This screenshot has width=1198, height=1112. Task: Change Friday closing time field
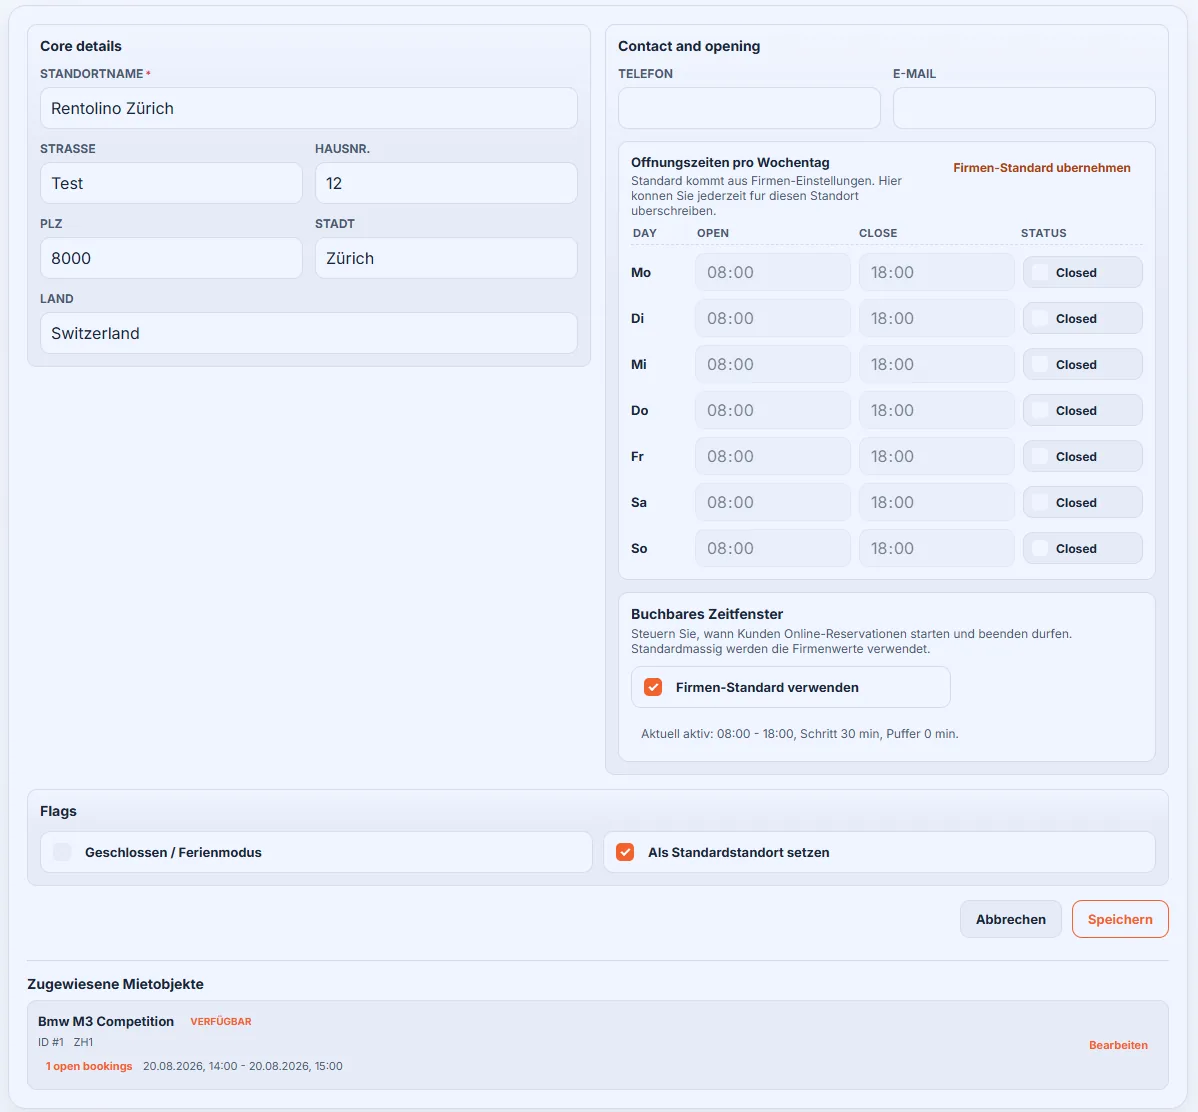click(x=937, y=456)
